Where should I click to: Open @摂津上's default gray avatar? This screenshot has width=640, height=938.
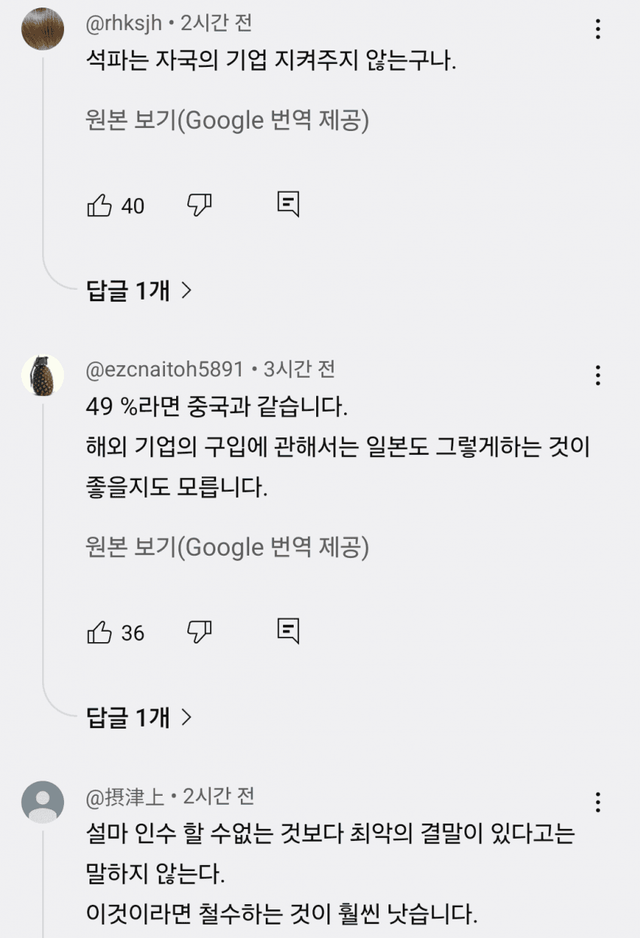[43, 802]
